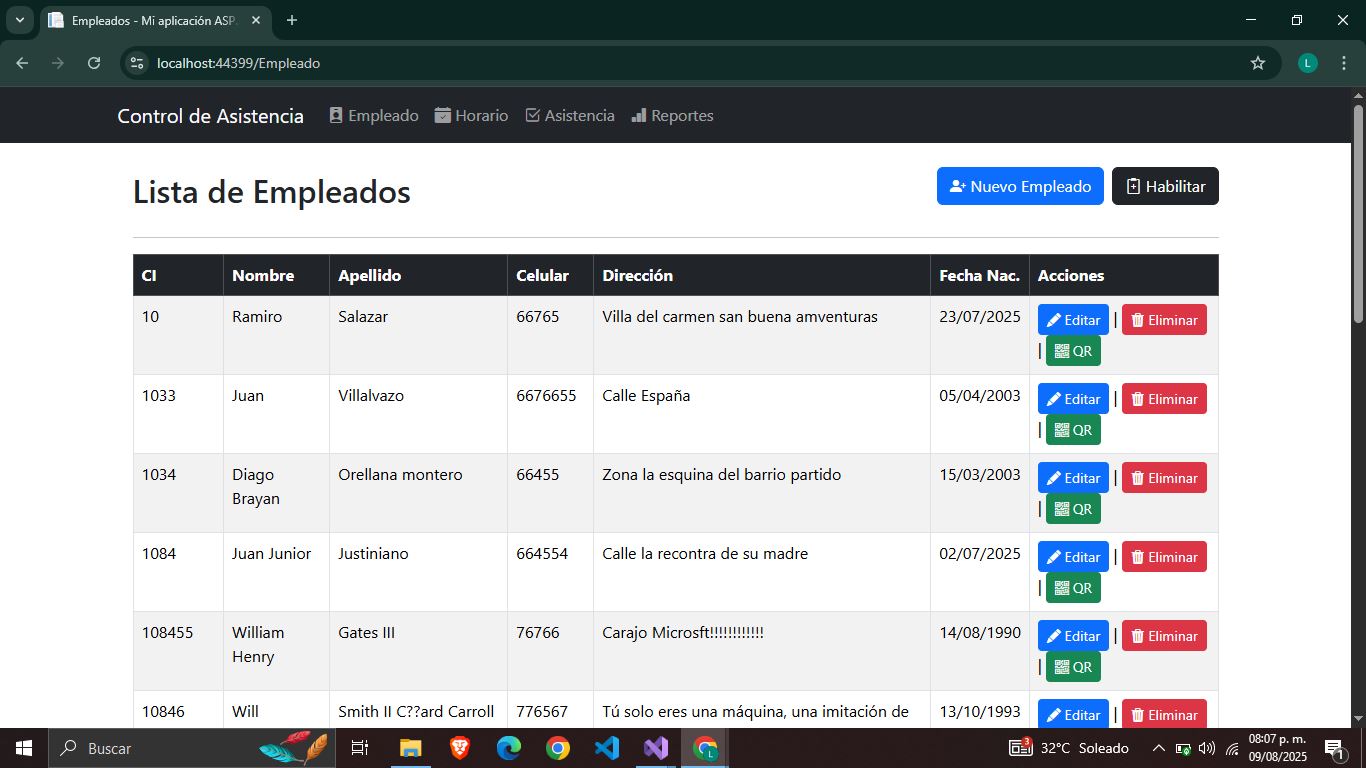Open the Chrome profile avatar
This screenshot has height=768, width=1366.
[1308, 63]
